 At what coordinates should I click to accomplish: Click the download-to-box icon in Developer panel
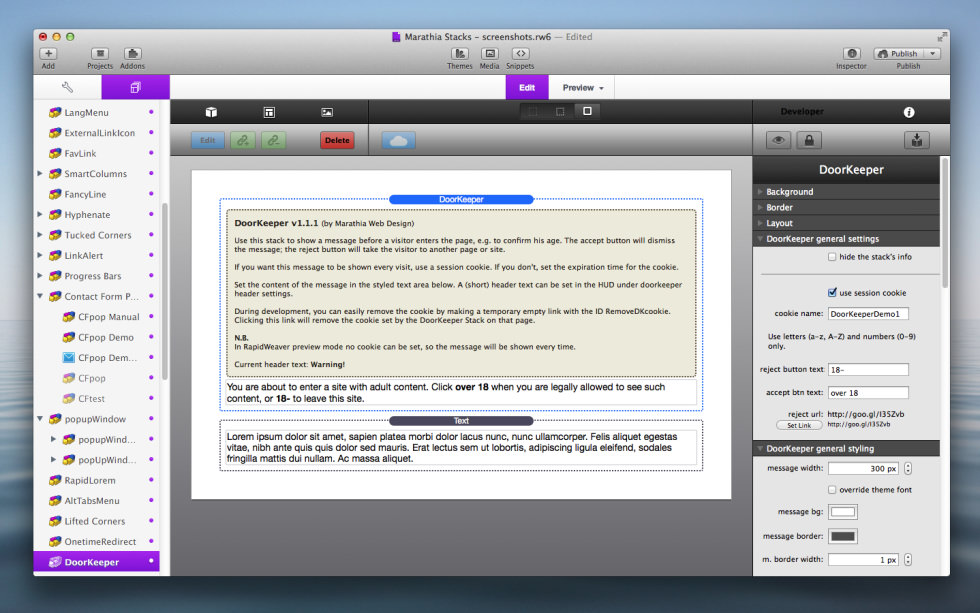916,140
